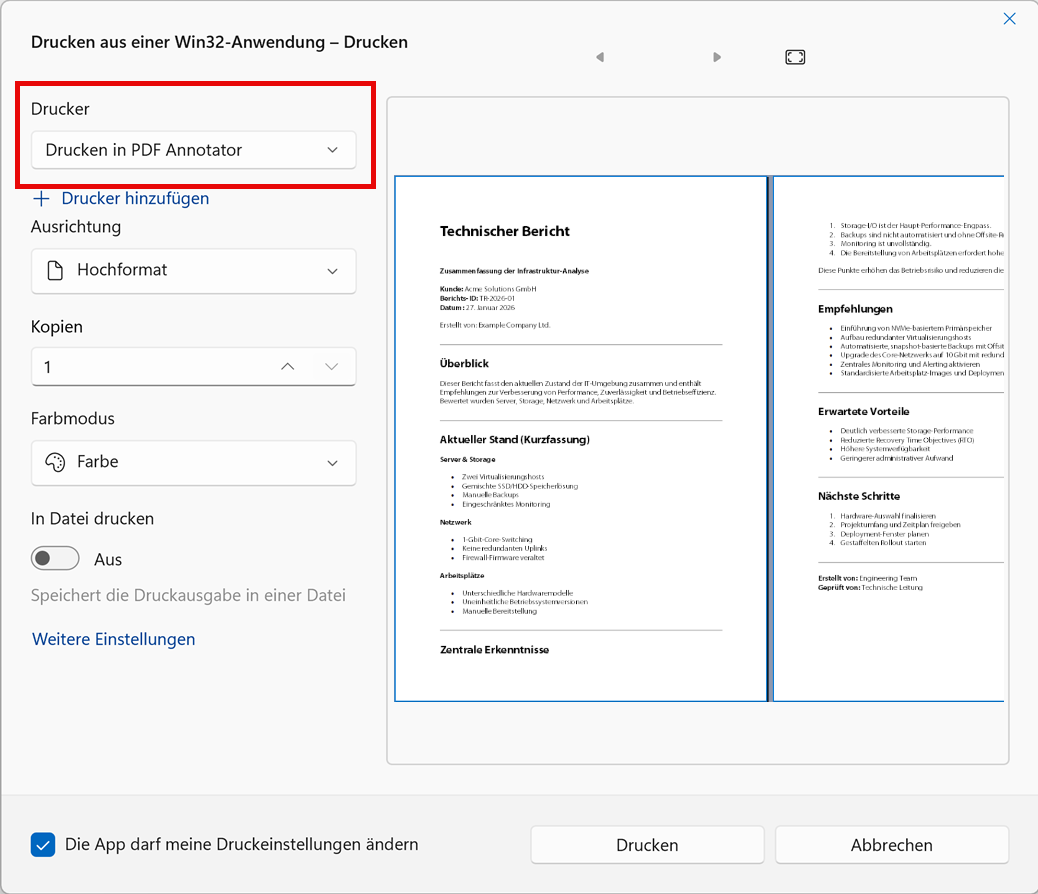The height and width of the screenshot is (894, 1038).
Task: Click the previous page preview arrow
Action: pyautogui.click(x=600, y=57)
